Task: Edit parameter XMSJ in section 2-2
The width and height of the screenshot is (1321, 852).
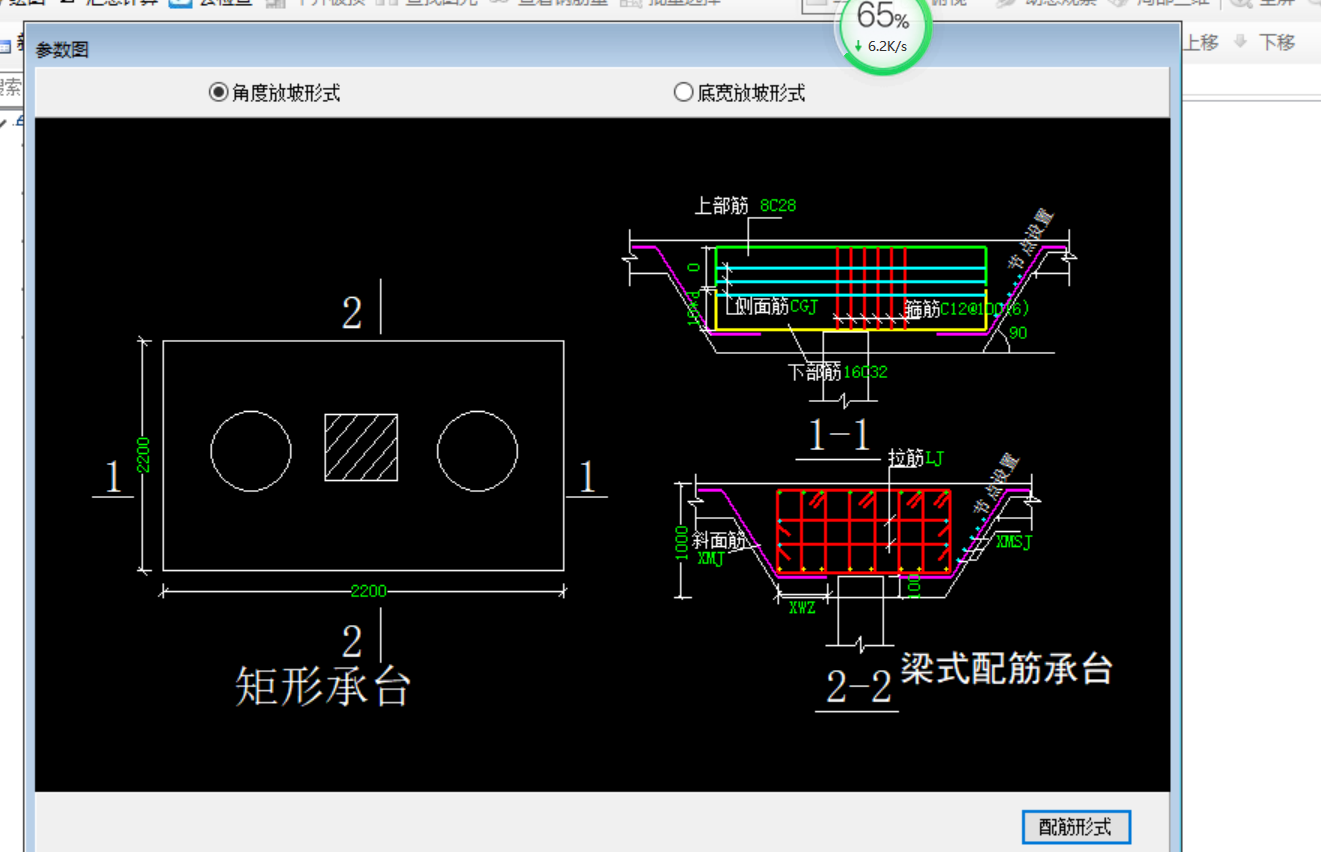Action: (x=1013, y=542)
